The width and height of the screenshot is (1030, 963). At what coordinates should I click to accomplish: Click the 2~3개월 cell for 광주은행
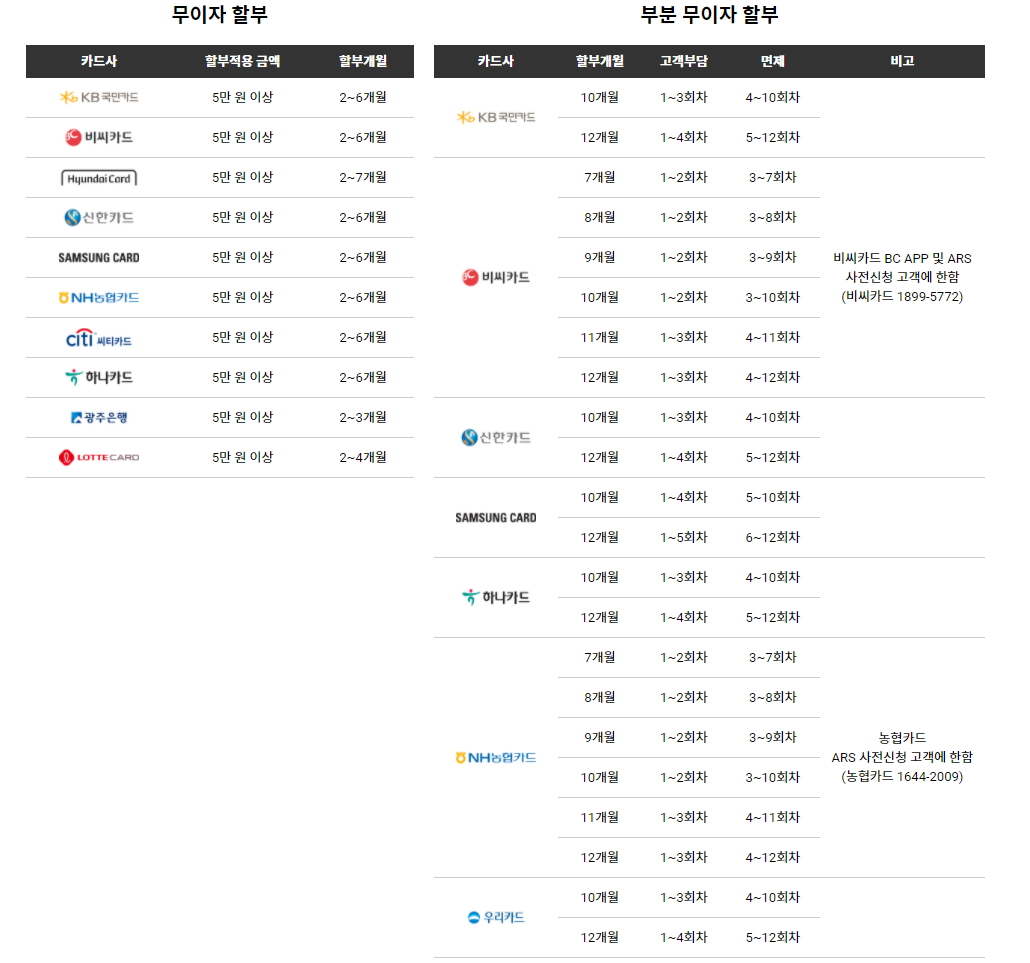coord(363,417)
